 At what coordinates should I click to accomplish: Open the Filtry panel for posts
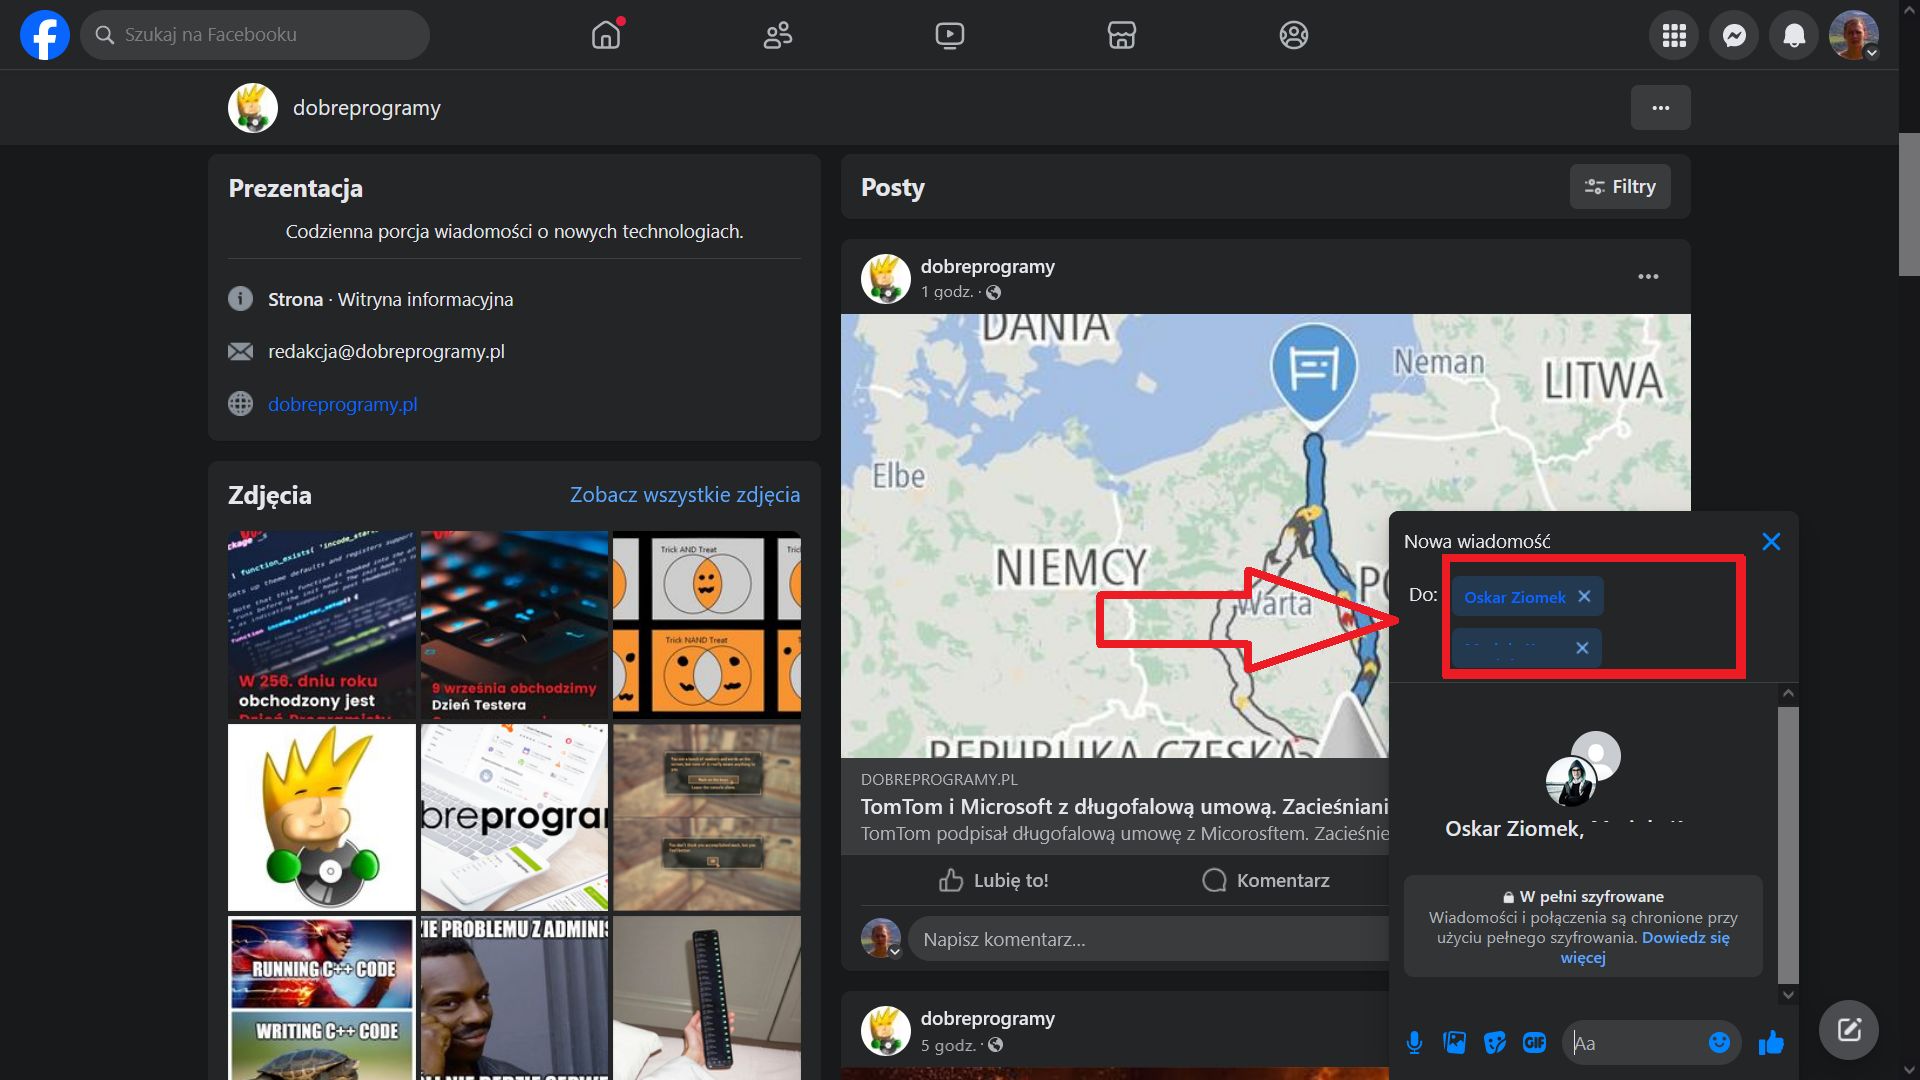coord(1619,186)
